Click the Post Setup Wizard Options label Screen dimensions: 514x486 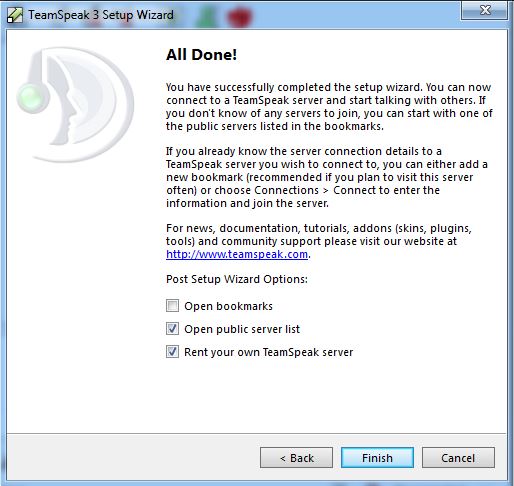tap(237, 279)
